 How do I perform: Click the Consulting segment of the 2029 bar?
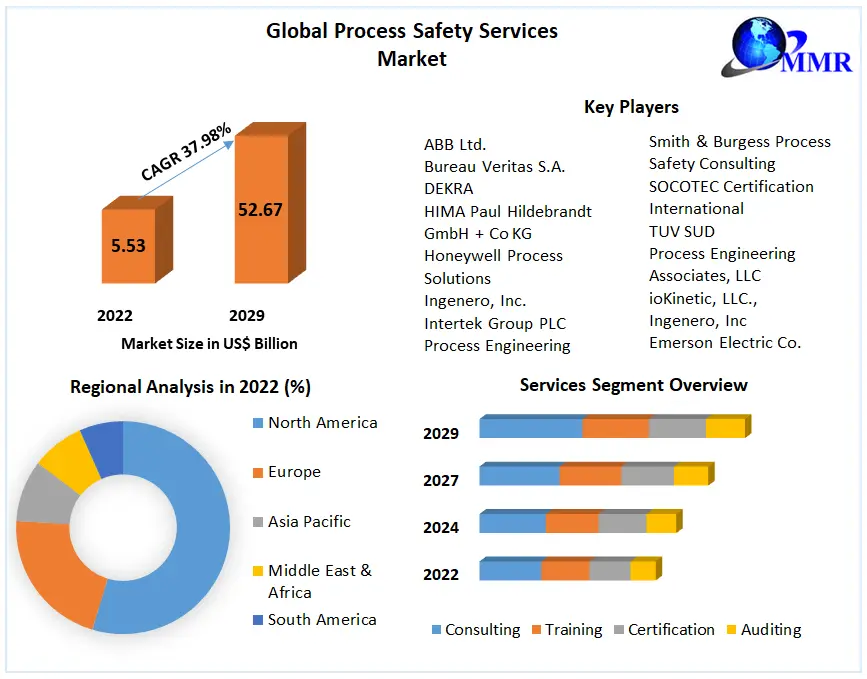point(530,428)
